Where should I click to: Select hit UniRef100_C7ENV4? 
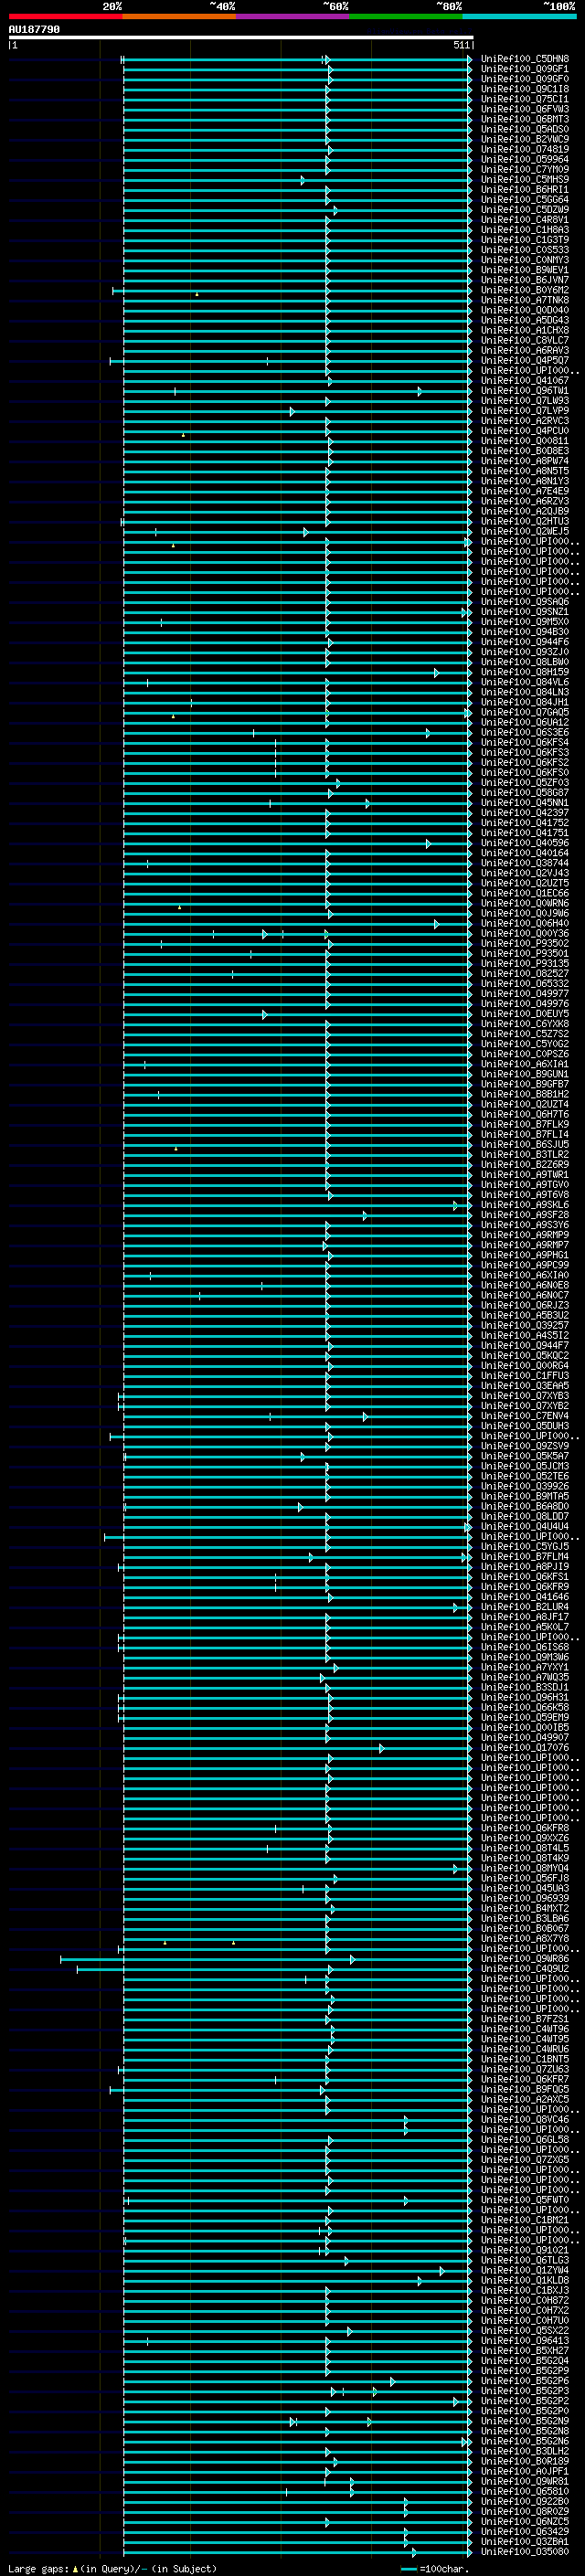click(x=525, y=1416)
